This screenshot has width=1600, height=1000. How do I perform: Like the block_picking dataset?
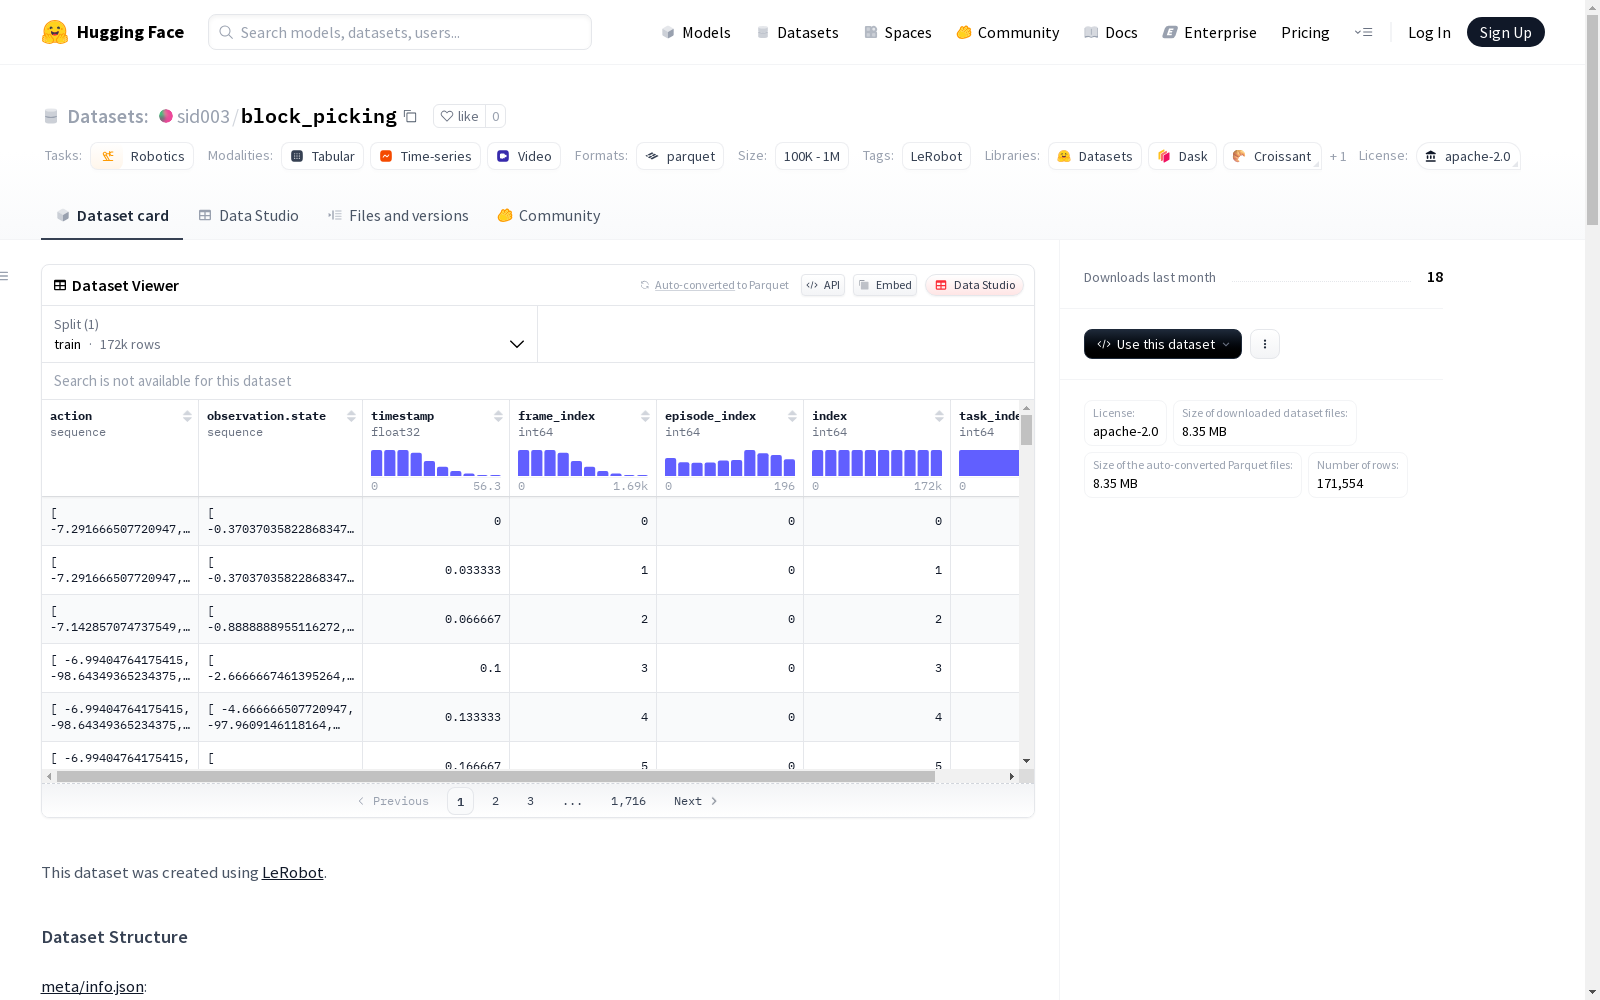point(460,116)
